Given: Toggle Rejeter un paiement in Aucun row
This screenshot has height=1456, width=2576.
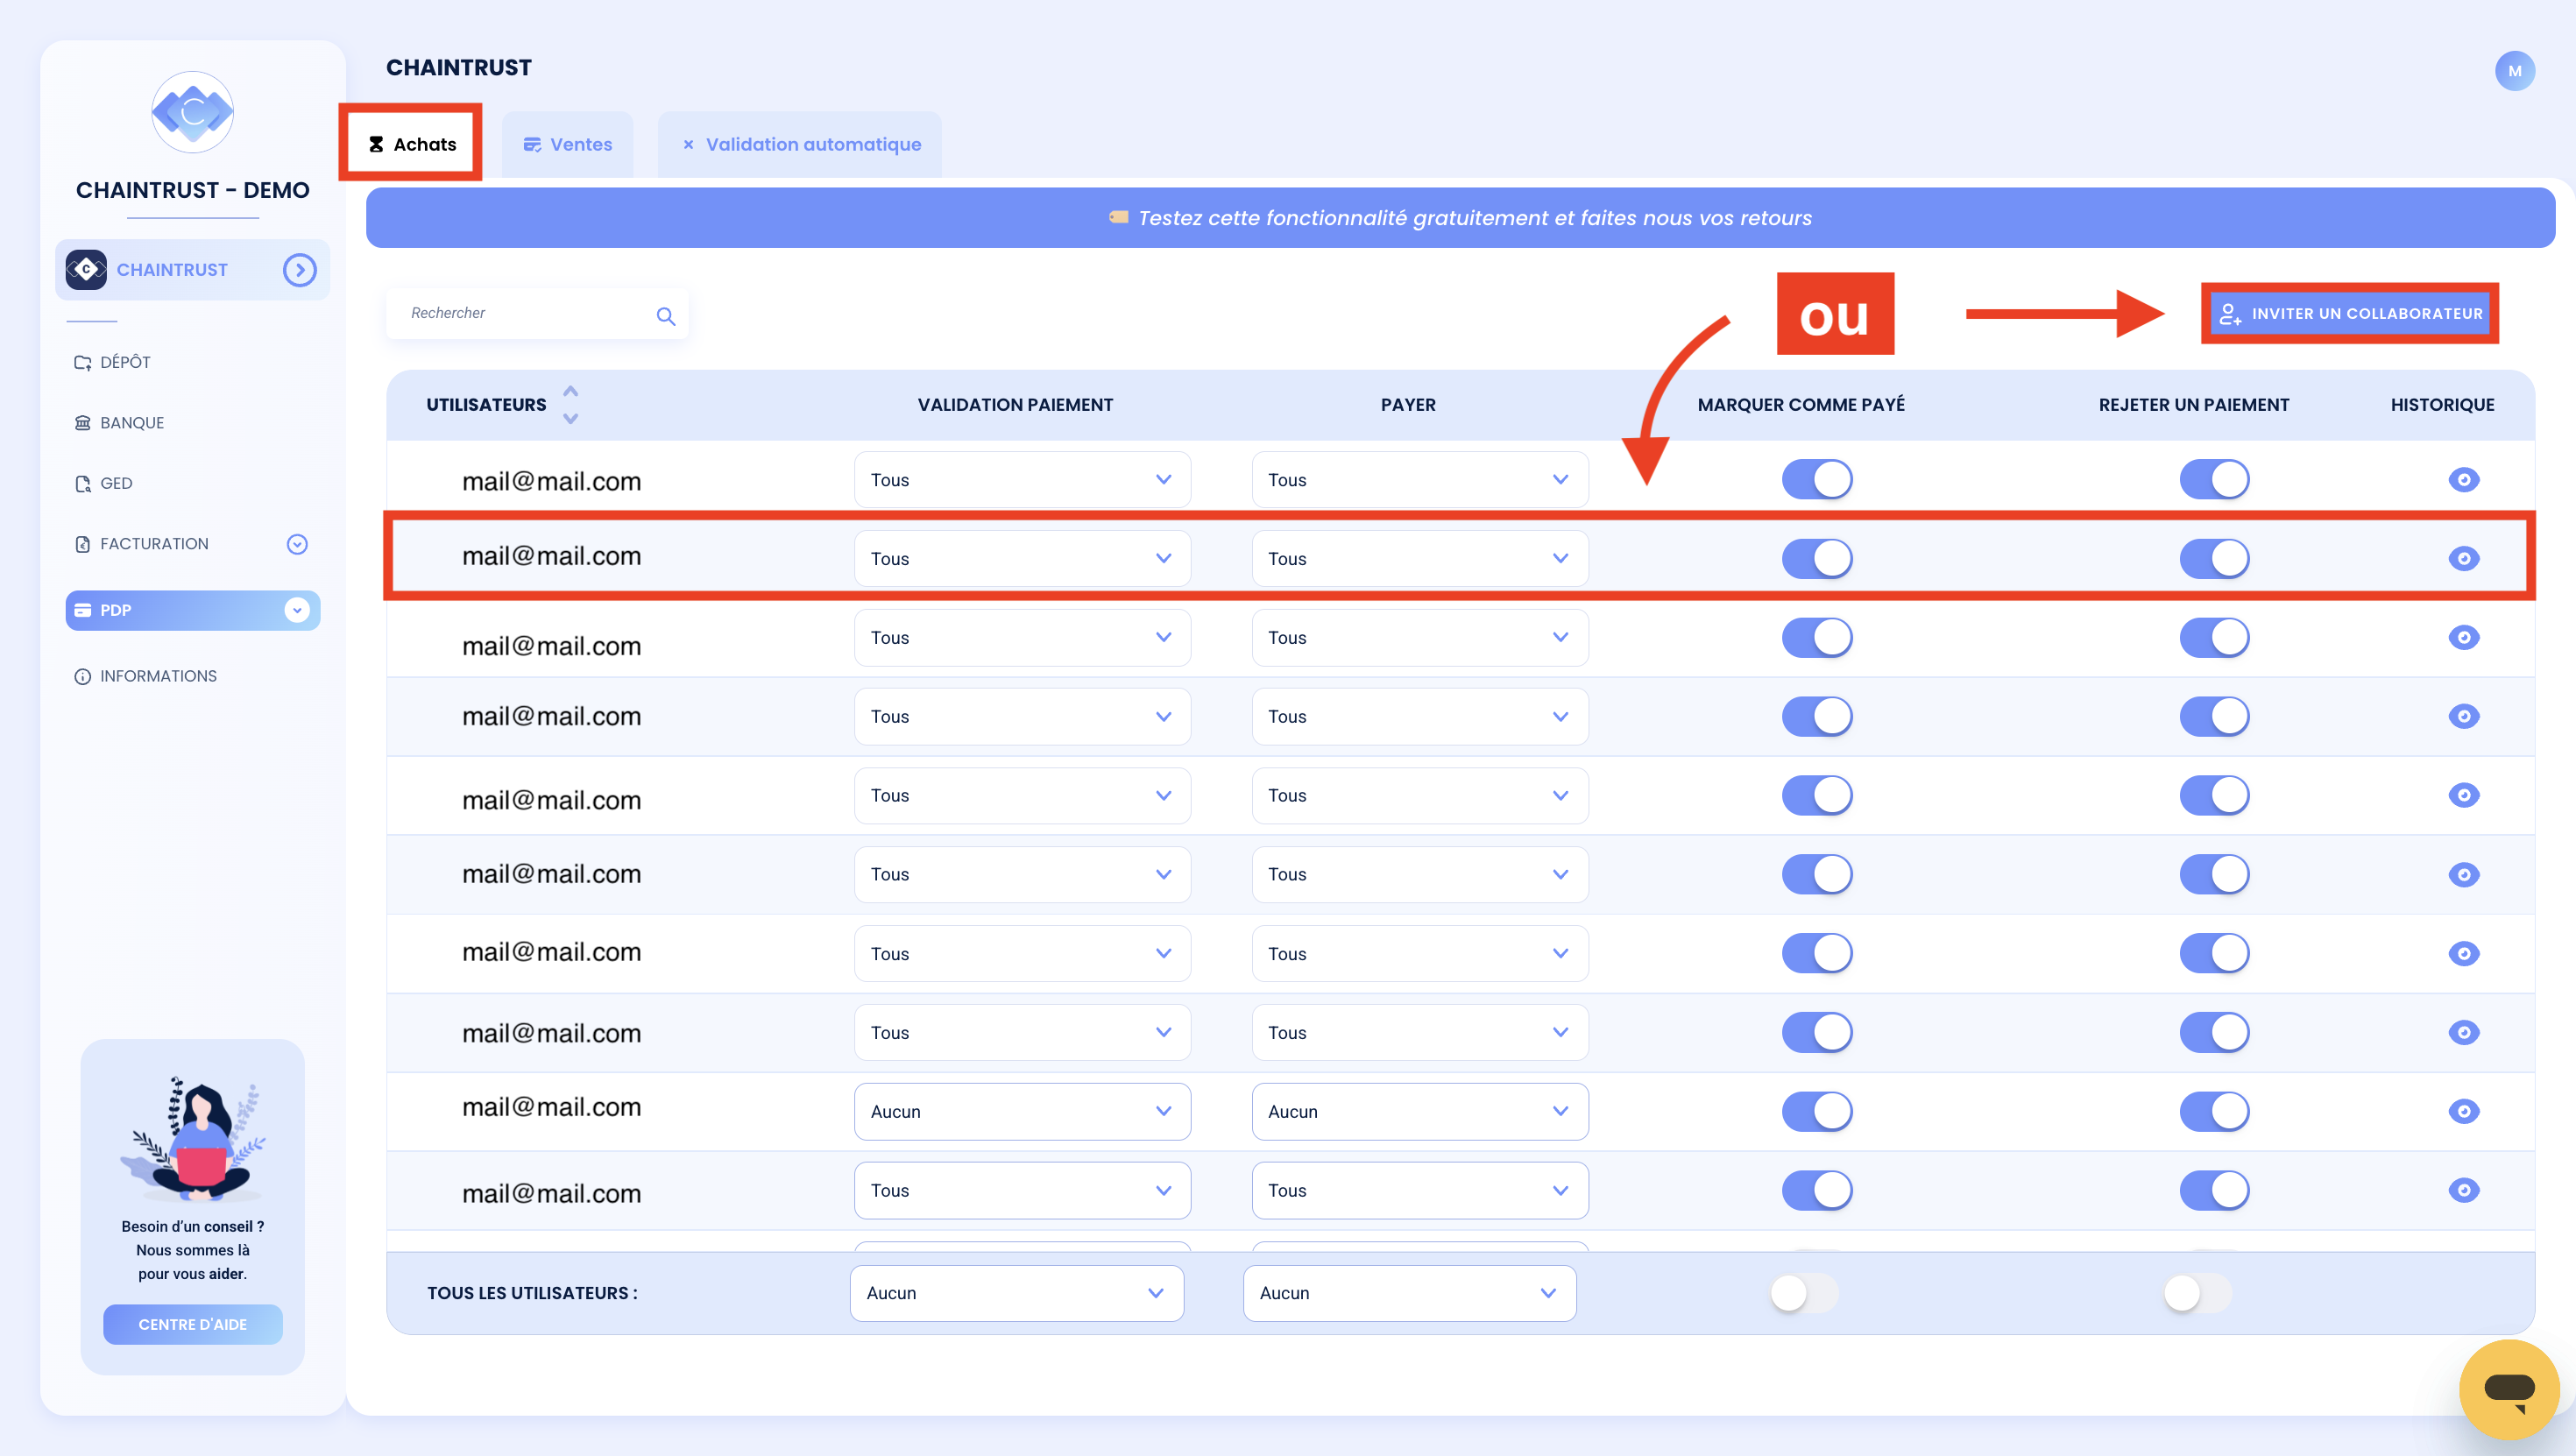Looking at the screenshot, I should [2214, 1111].
